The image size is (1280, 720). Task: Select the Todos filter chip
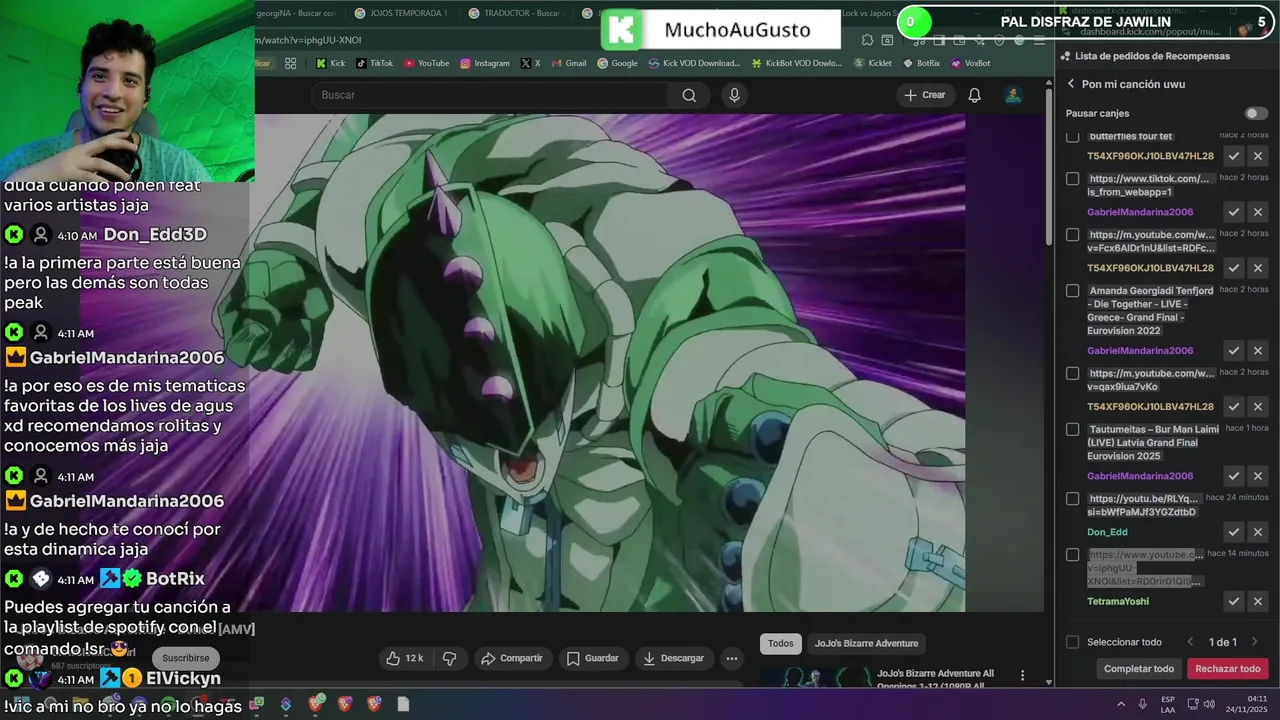[781, 644]
